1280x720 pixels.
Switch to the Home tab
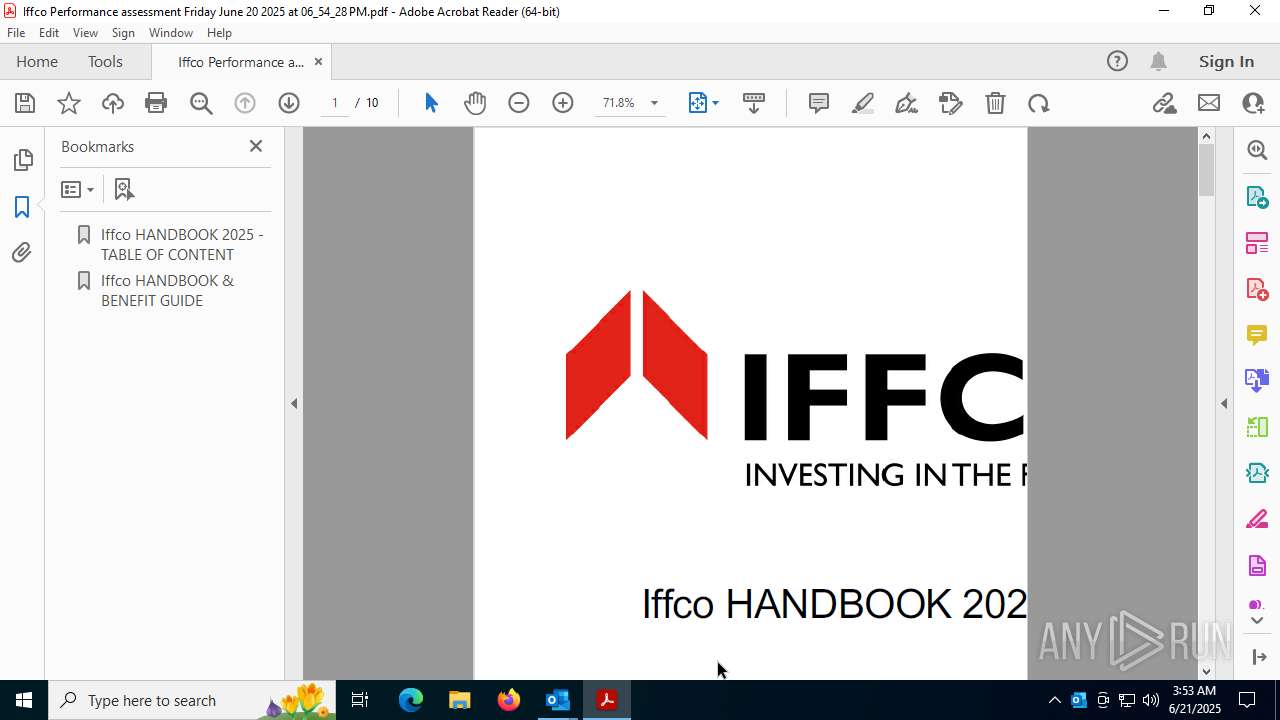pyautogui.click(x=37, y=62)
